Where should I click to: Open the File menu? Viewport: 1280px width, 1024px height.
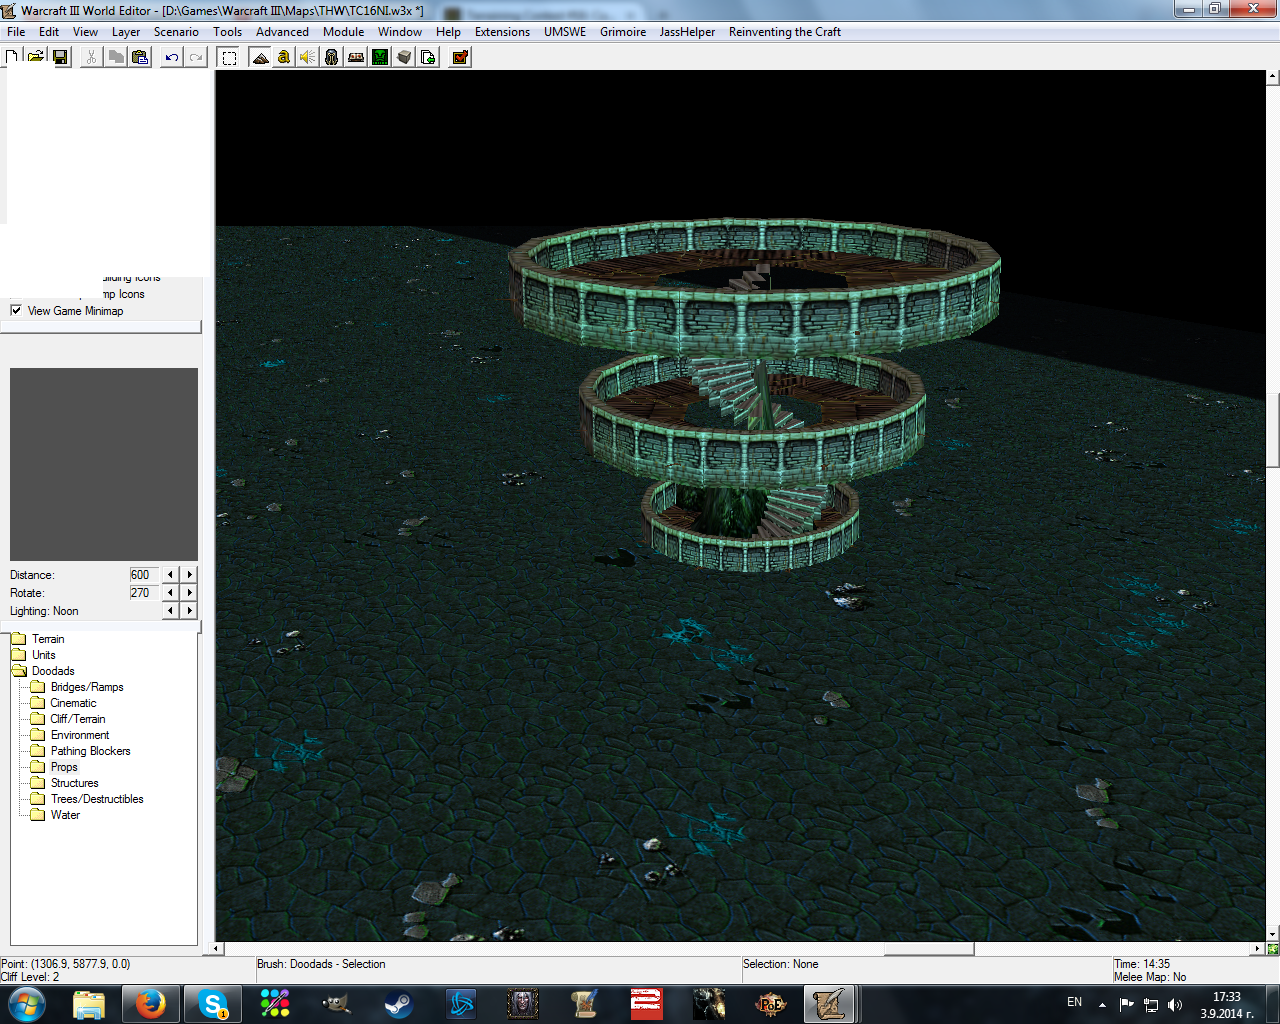[x=16, y=32]
